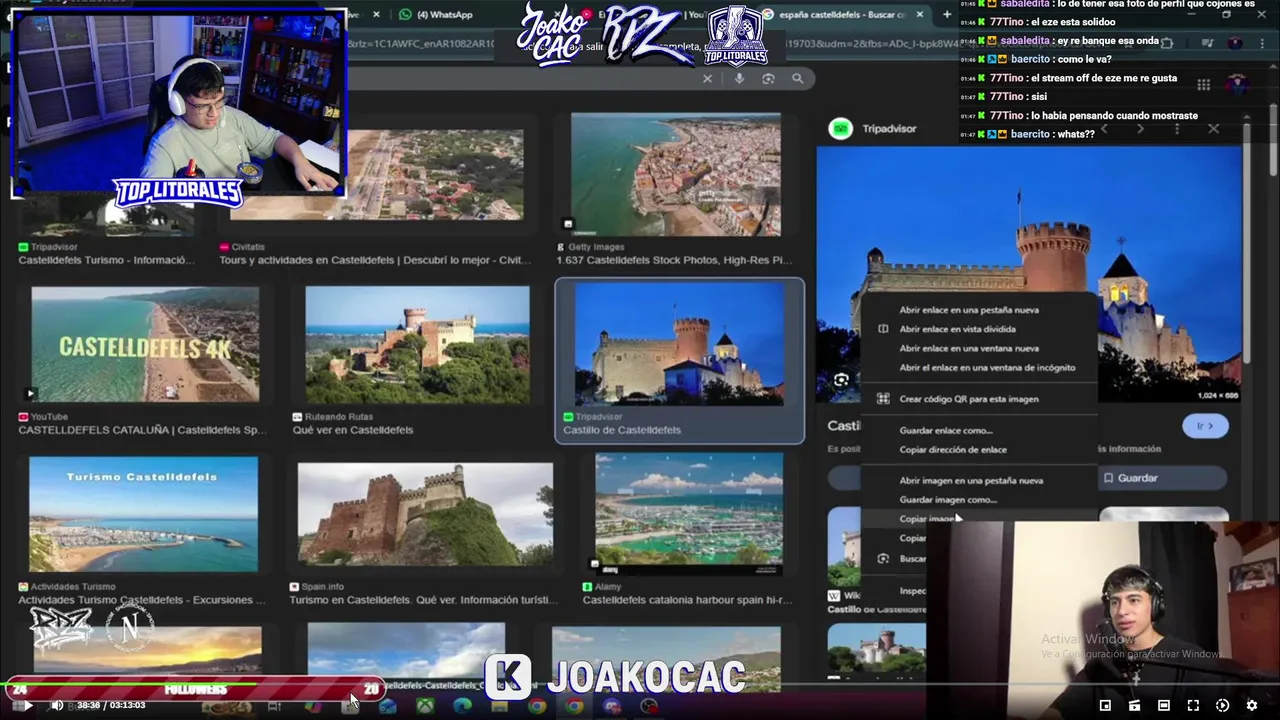Click '1.637 Castelldefels Stock Photos' result title

click(x=674, y=260)
